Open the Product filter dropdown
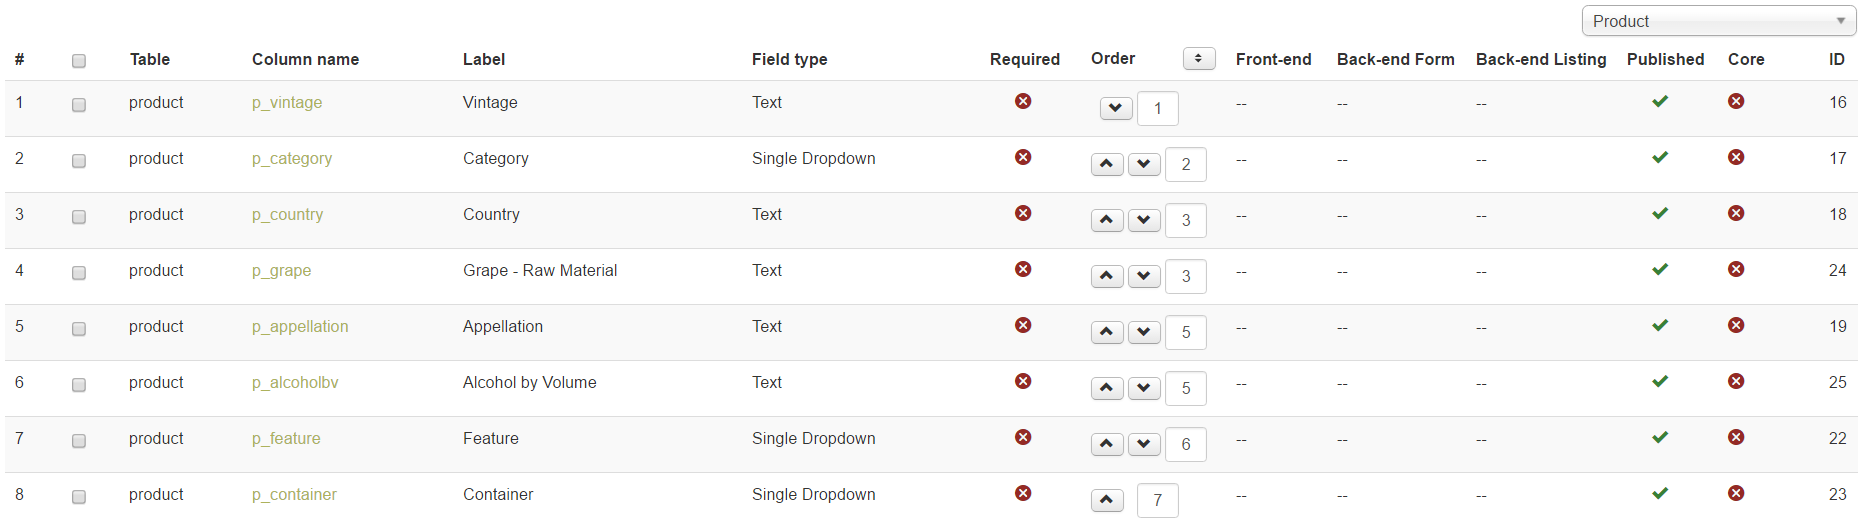This screenshot has height=524, width=1869. coord(1718,21)
